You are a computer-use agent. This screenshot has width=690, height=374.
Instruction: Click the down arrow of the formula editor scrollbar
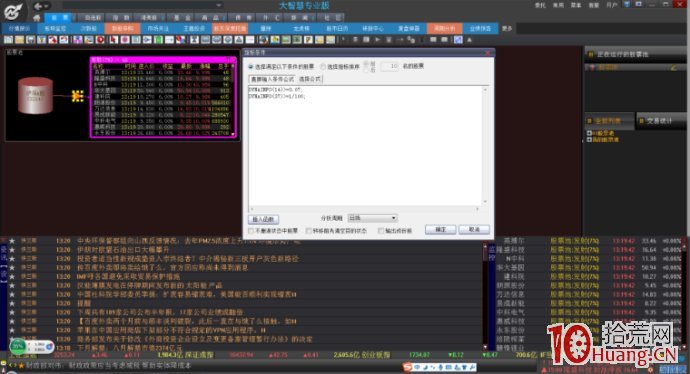(485, 202)
